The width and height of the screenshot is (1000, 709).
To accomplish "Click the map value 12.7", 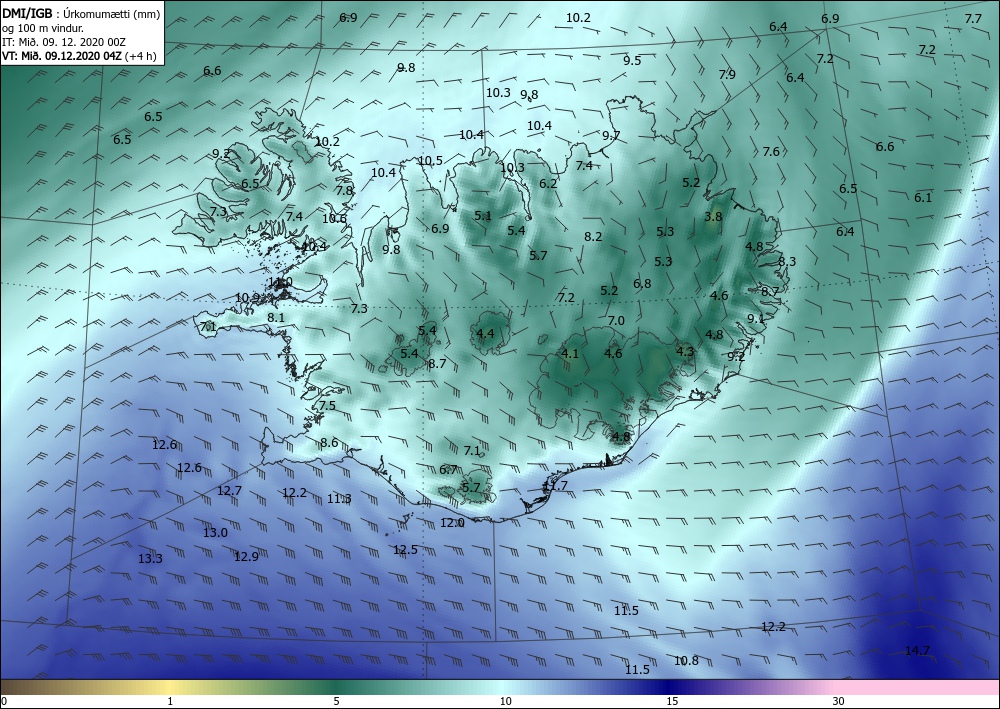I will (x=230, y=490).
